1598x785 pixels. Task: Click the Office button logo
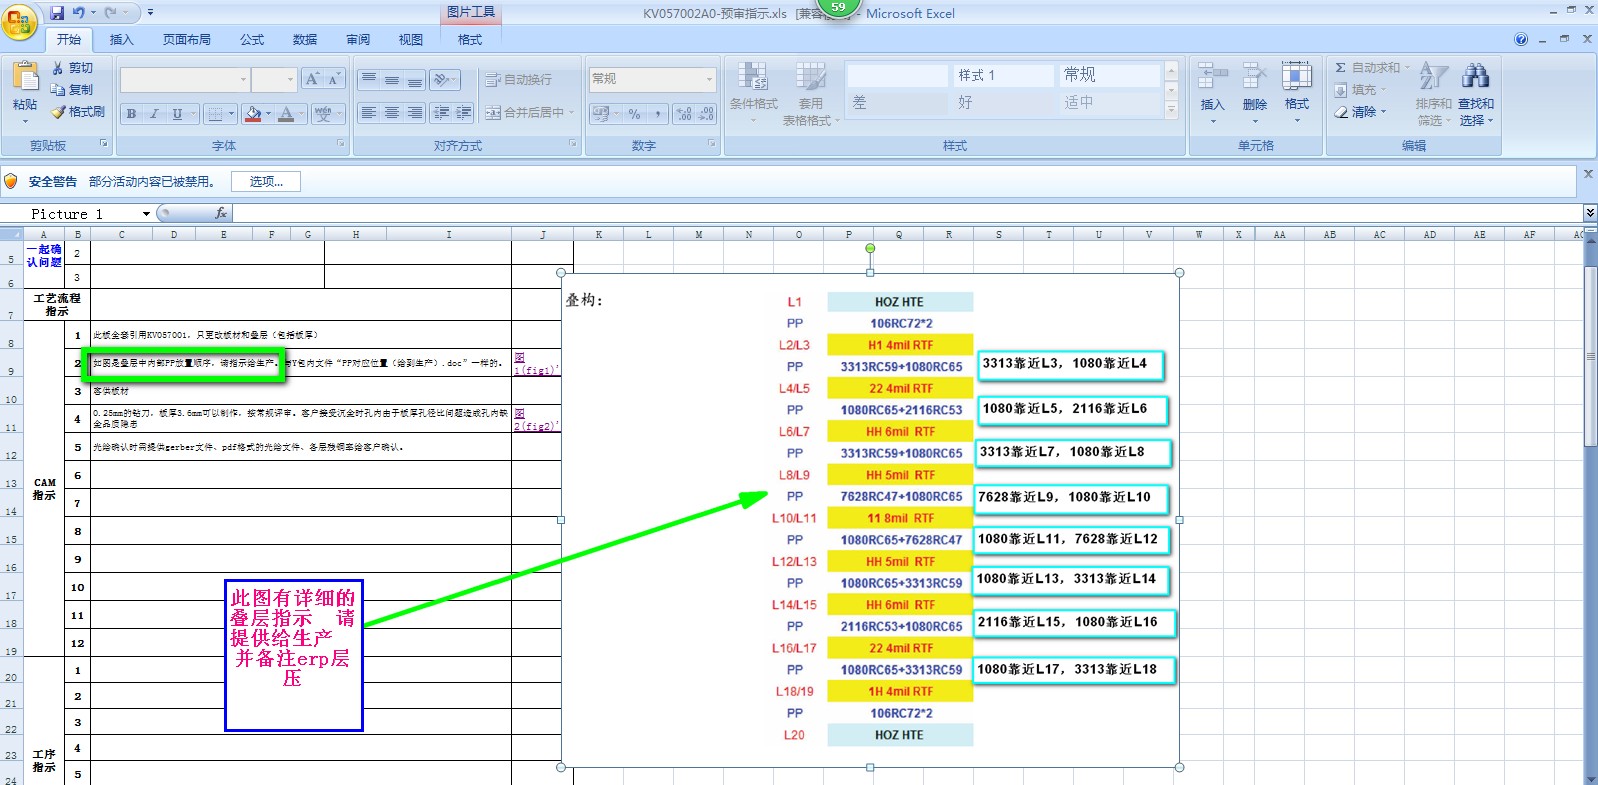pos(19,21)
